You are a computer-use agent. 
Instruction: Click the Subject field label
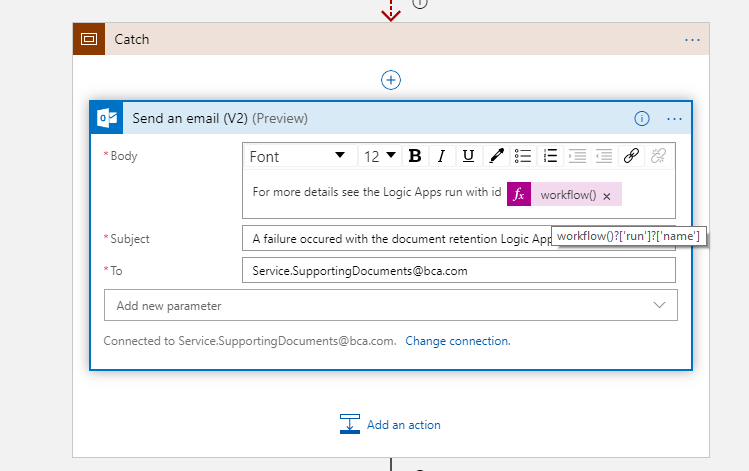129,239
